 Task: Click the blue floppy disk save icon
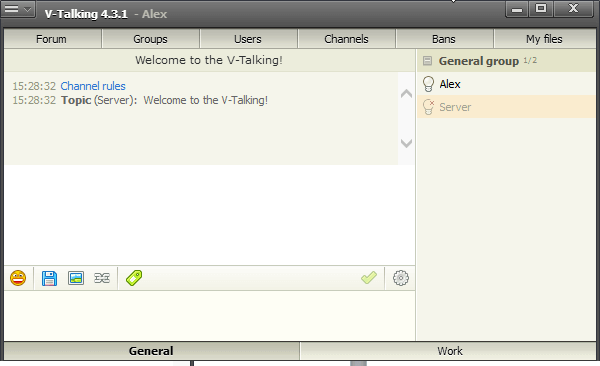tap(49, 278)
